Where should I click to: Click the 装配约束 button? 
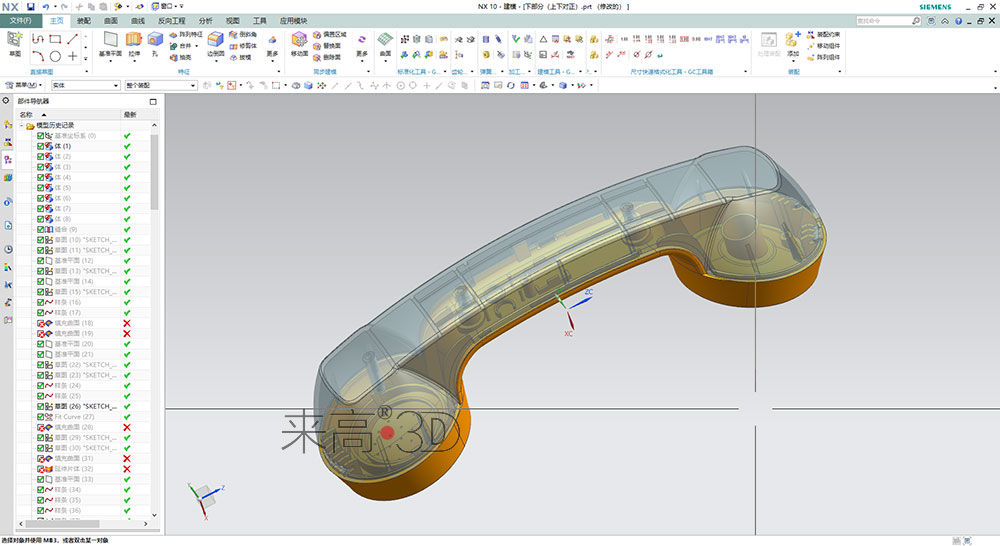pyautogui.click(x=828, y=34)
